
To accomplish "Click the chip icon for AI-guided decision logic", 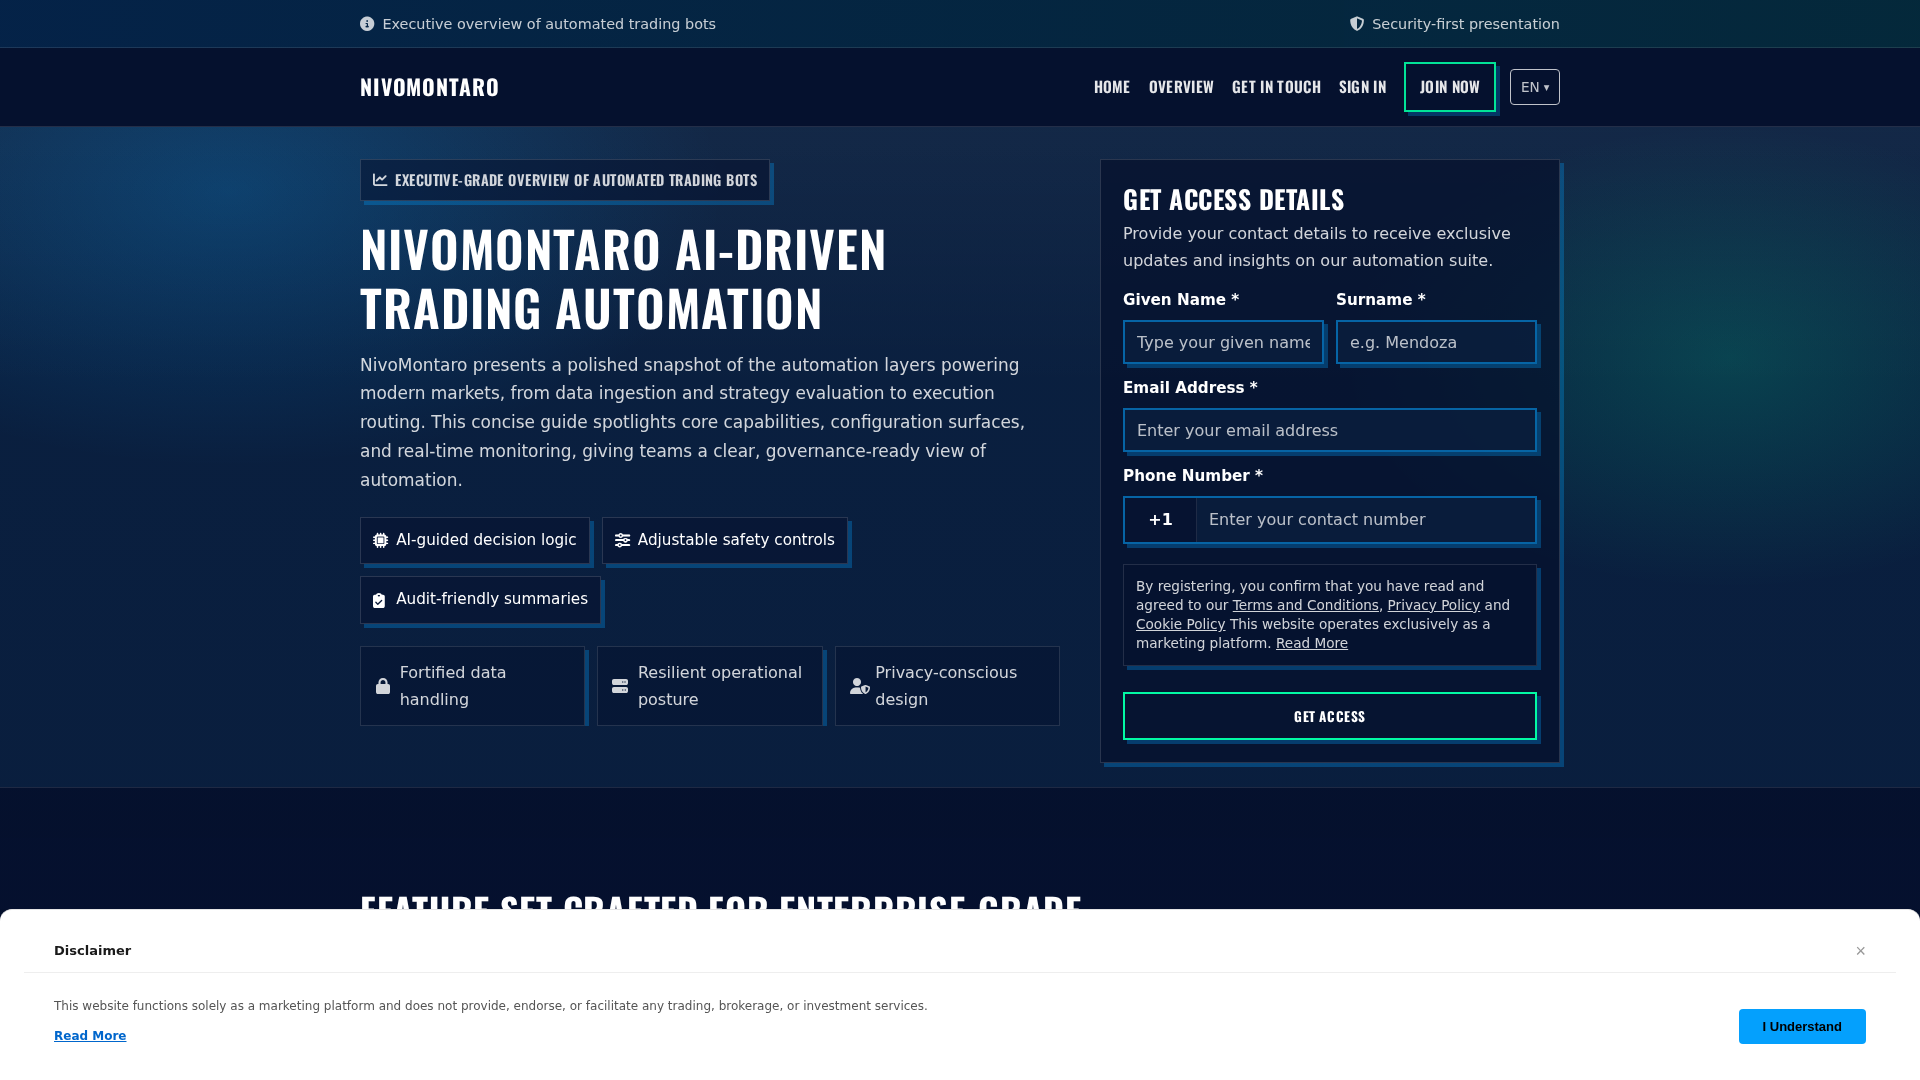I will pos(380,540).
